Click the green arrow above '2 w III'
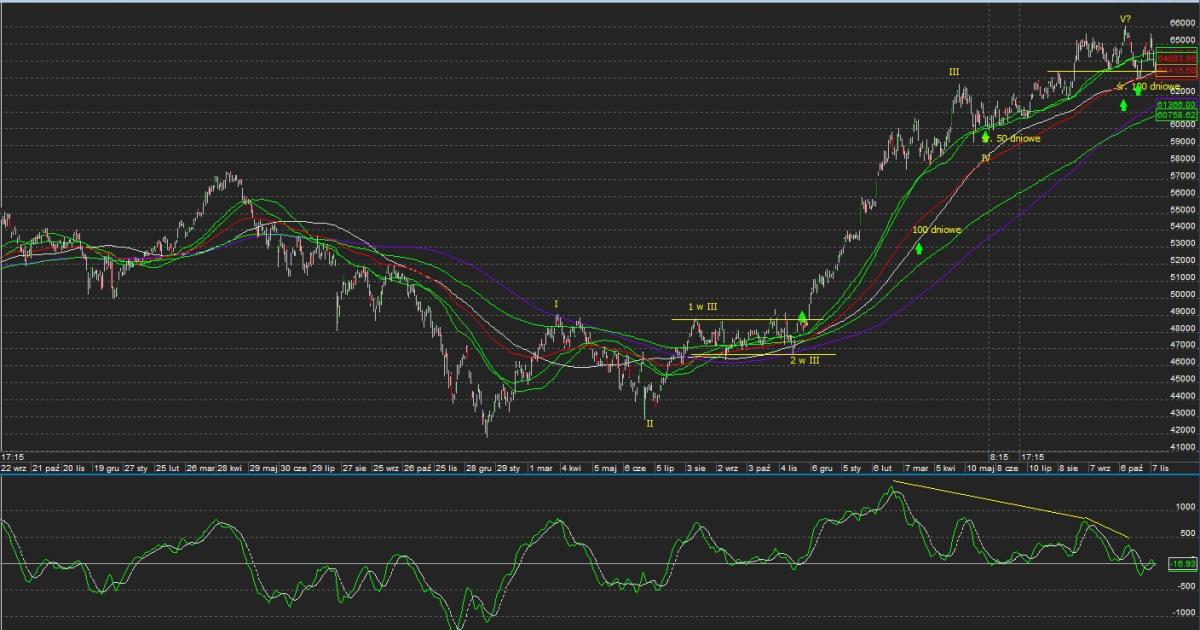Image resolution: width=1200 pixels, height=630 pixels. pyautogui.click(x=802, y=317)
